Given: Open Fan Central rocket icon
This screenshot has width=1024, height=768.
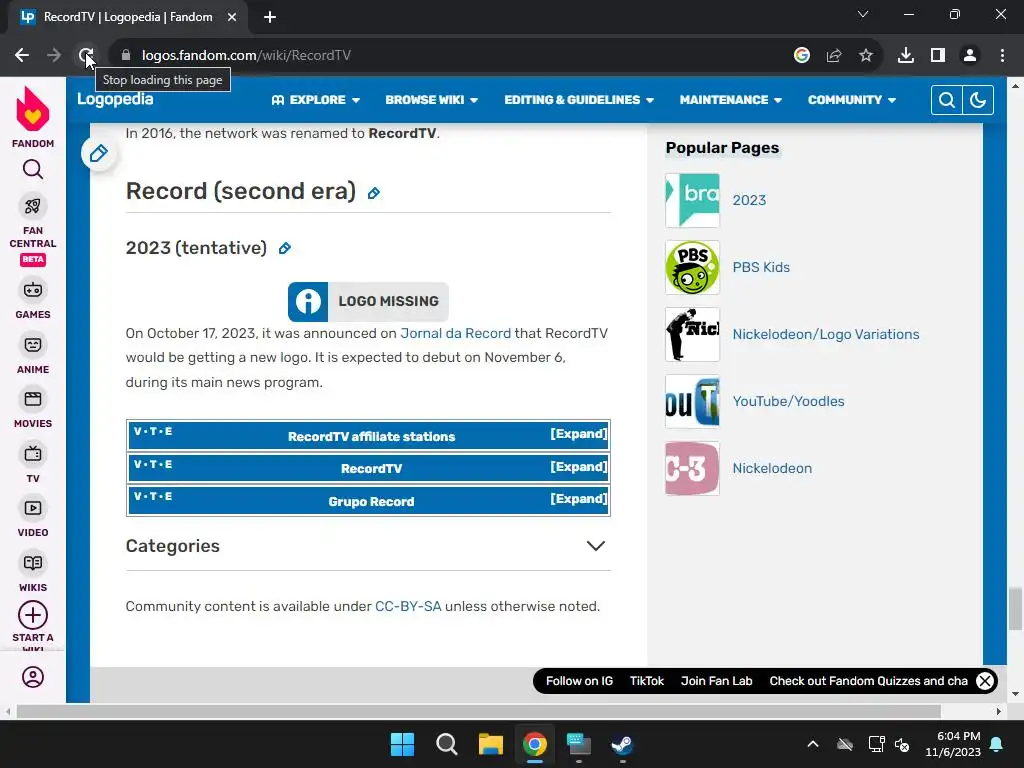Looking at the screenshot, I should [x=33, y=206].
